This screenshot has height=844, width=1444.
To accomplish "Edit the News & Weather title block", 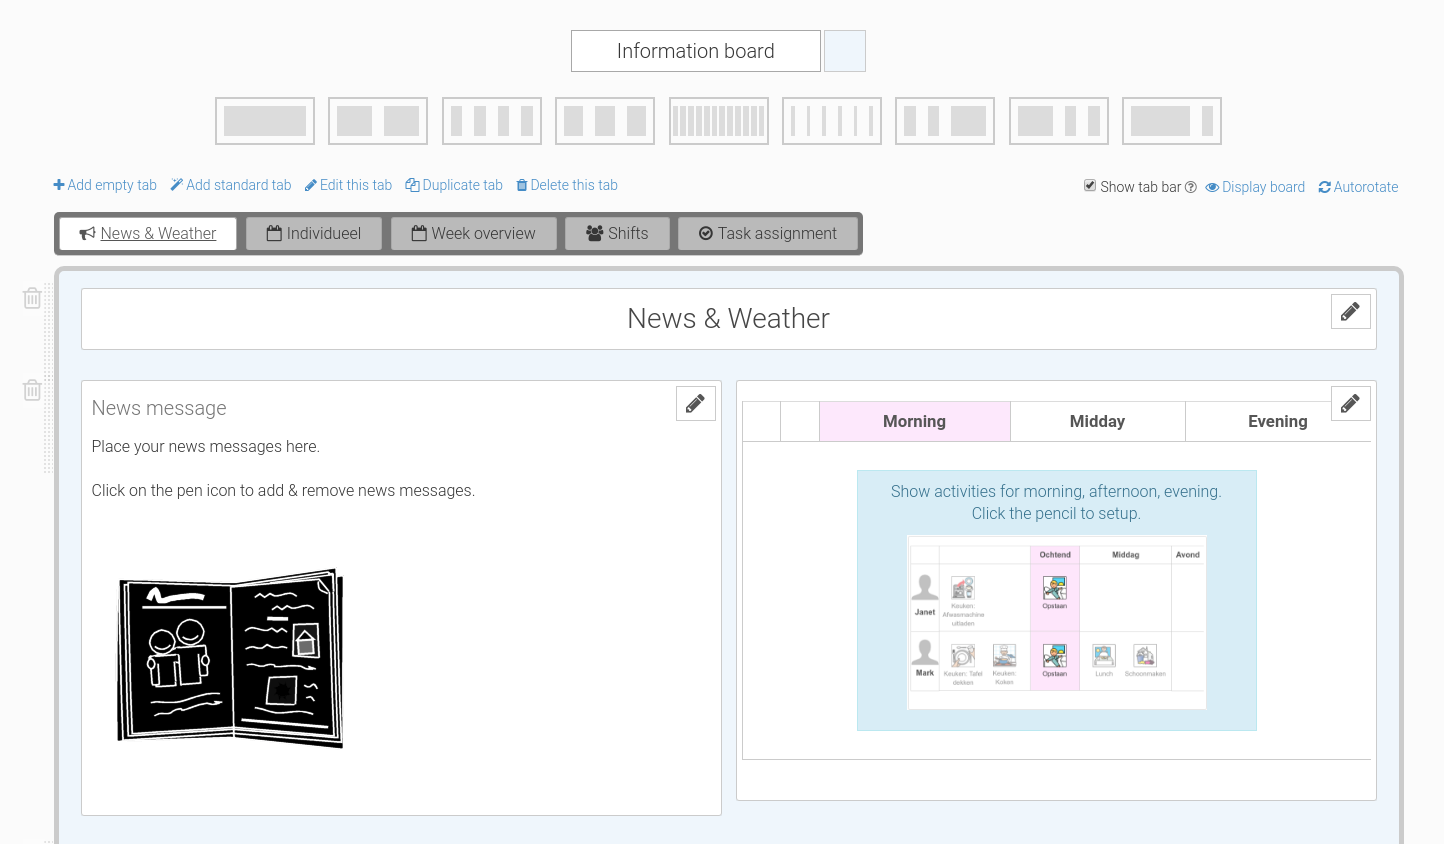I will tap(1350, 312).
